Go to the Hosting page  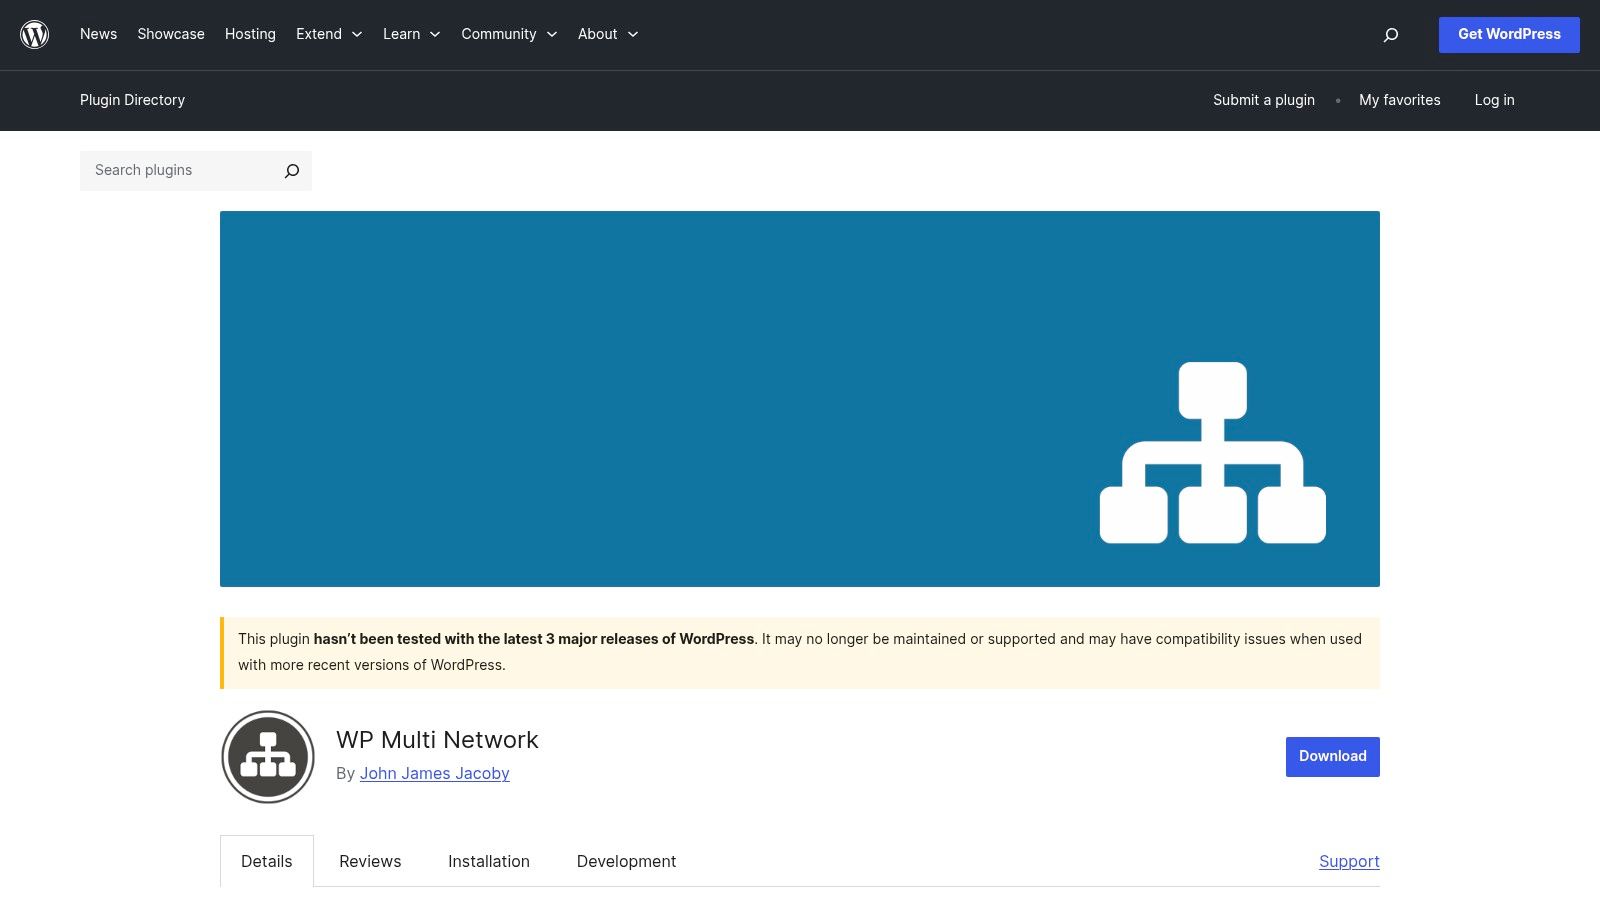pos(250,34)
